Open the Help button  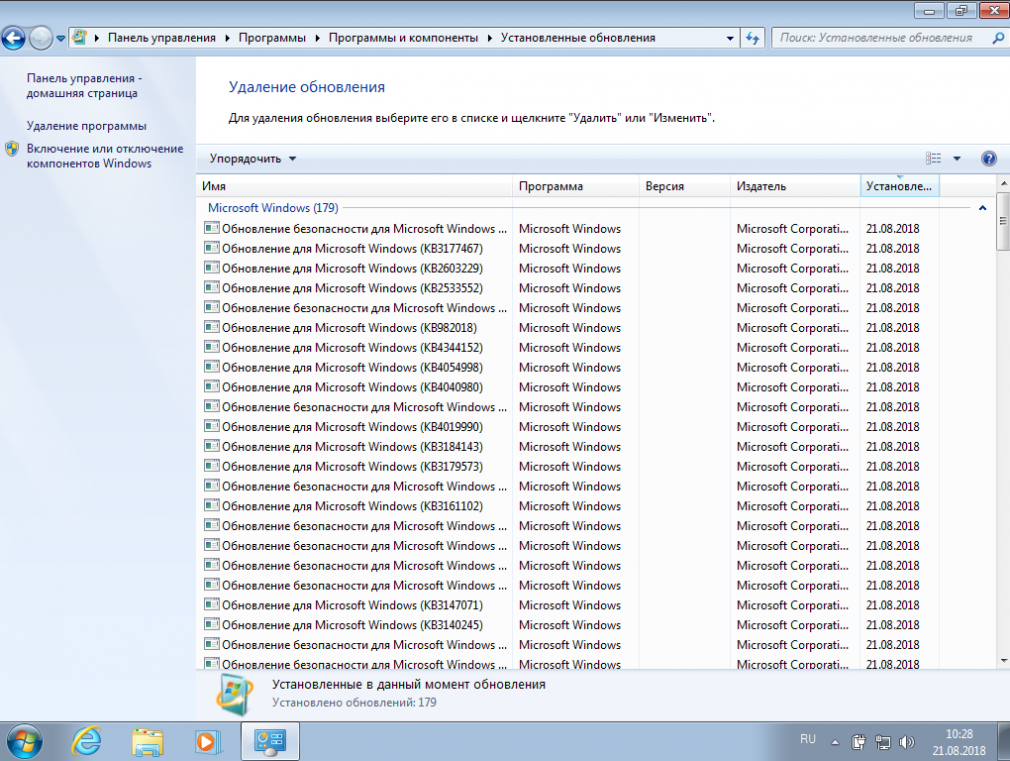pyautogui.click(x=989, y=159)
